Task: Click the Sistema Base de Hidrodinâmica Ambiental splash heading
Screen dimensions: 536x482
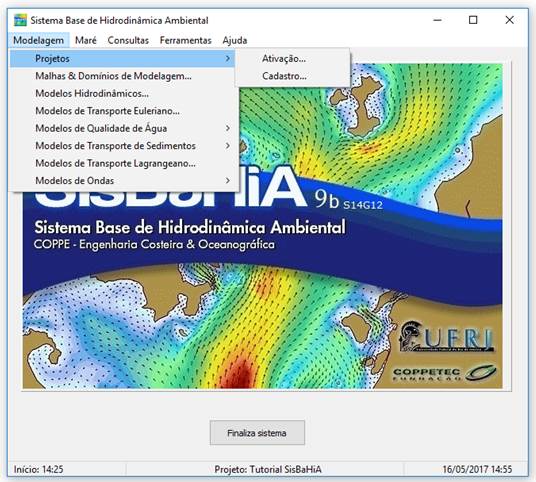Action: tap(190, 228)
